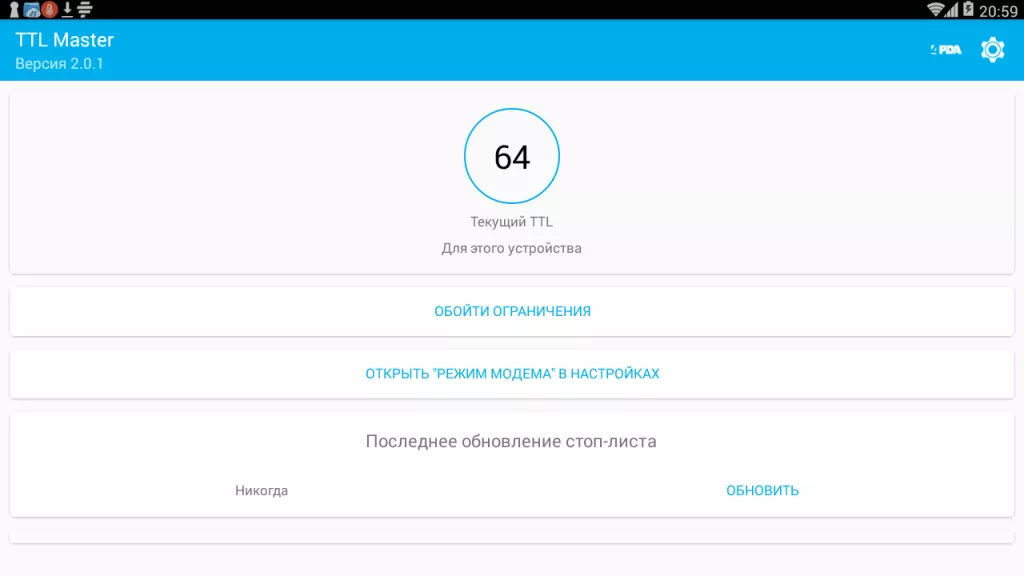
Task: Open the 4PDA forum page icon
Action: tap(944, 47)
